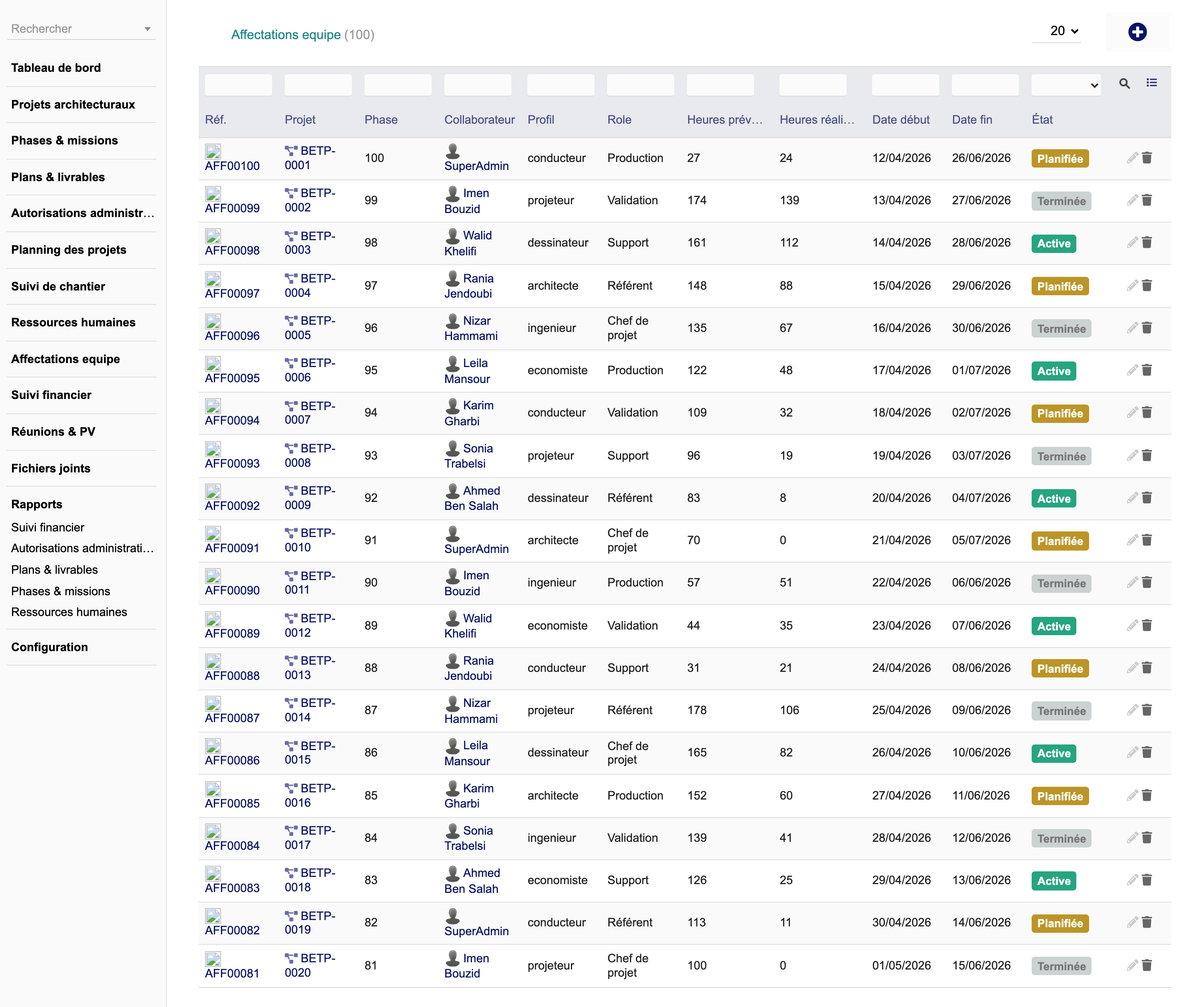
Task: Click the Terminée status badge in row AFF00099
Action: pyautogui.click(x=1061, y=201)
